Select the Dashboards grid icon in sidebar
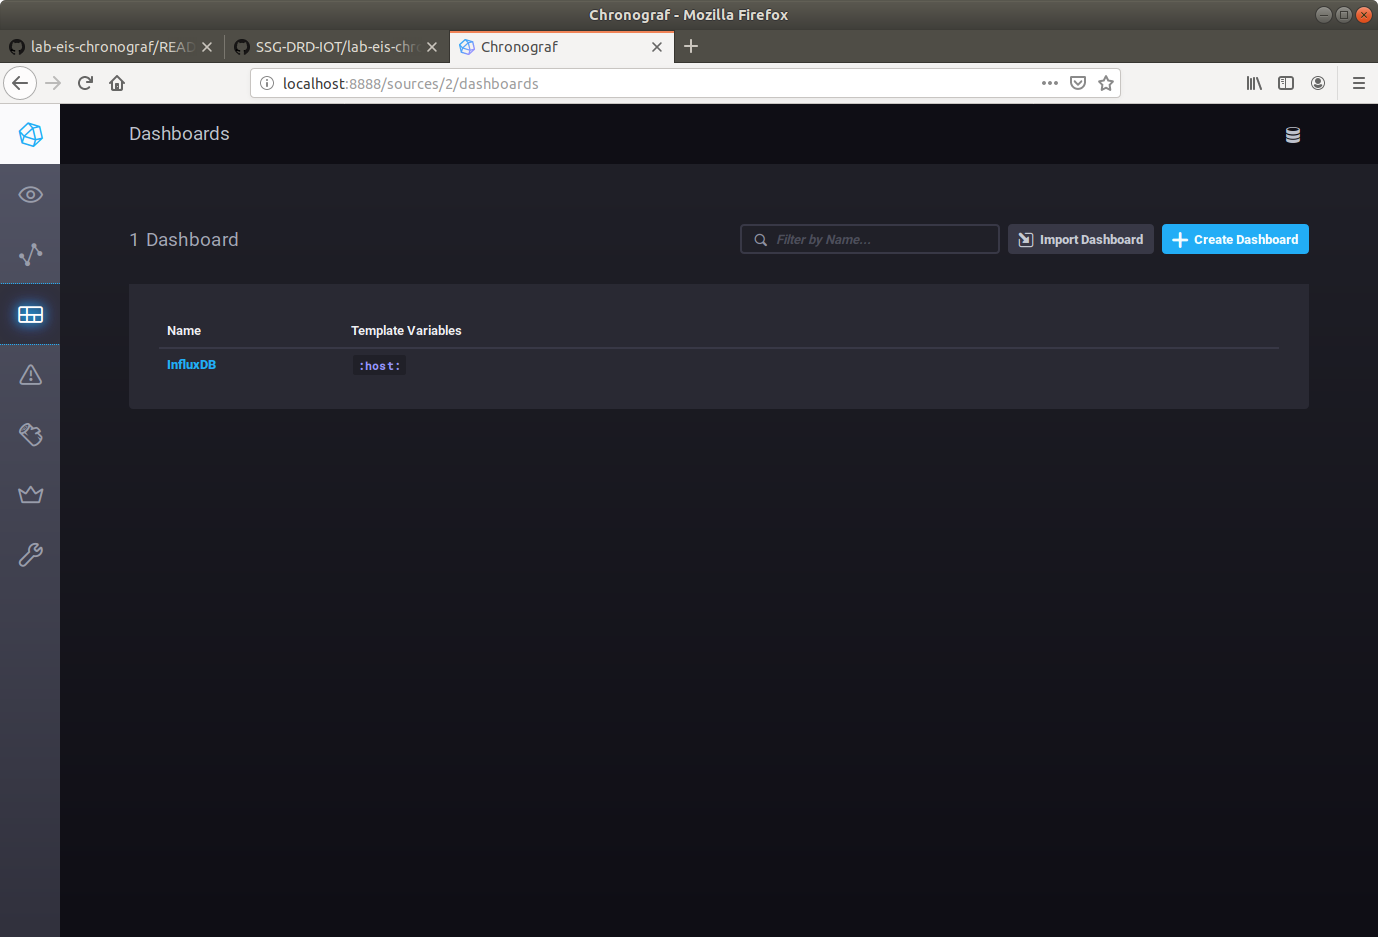Image resolution: width=1378 pixels, height=937 pixels. pyautogui.click(x=31, y=314)
